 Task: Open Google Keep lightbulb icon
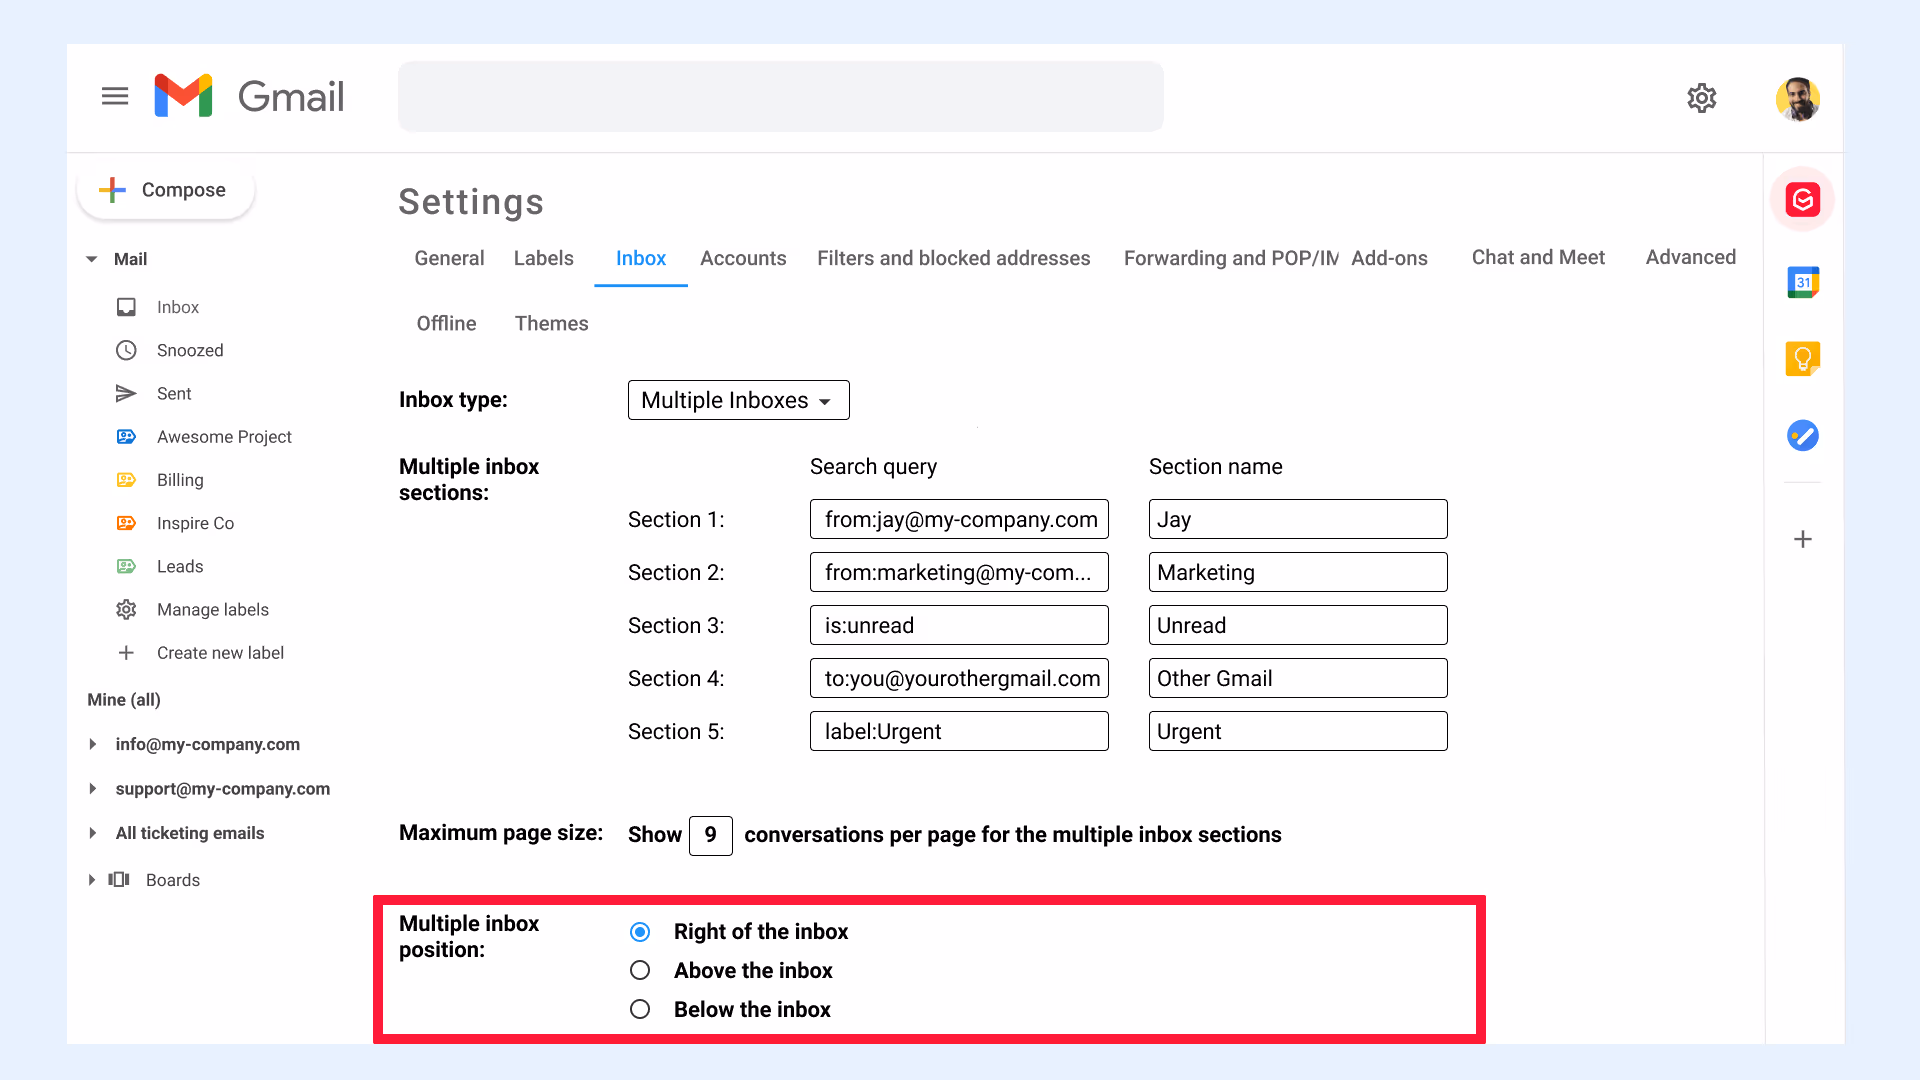[1802, 358]
